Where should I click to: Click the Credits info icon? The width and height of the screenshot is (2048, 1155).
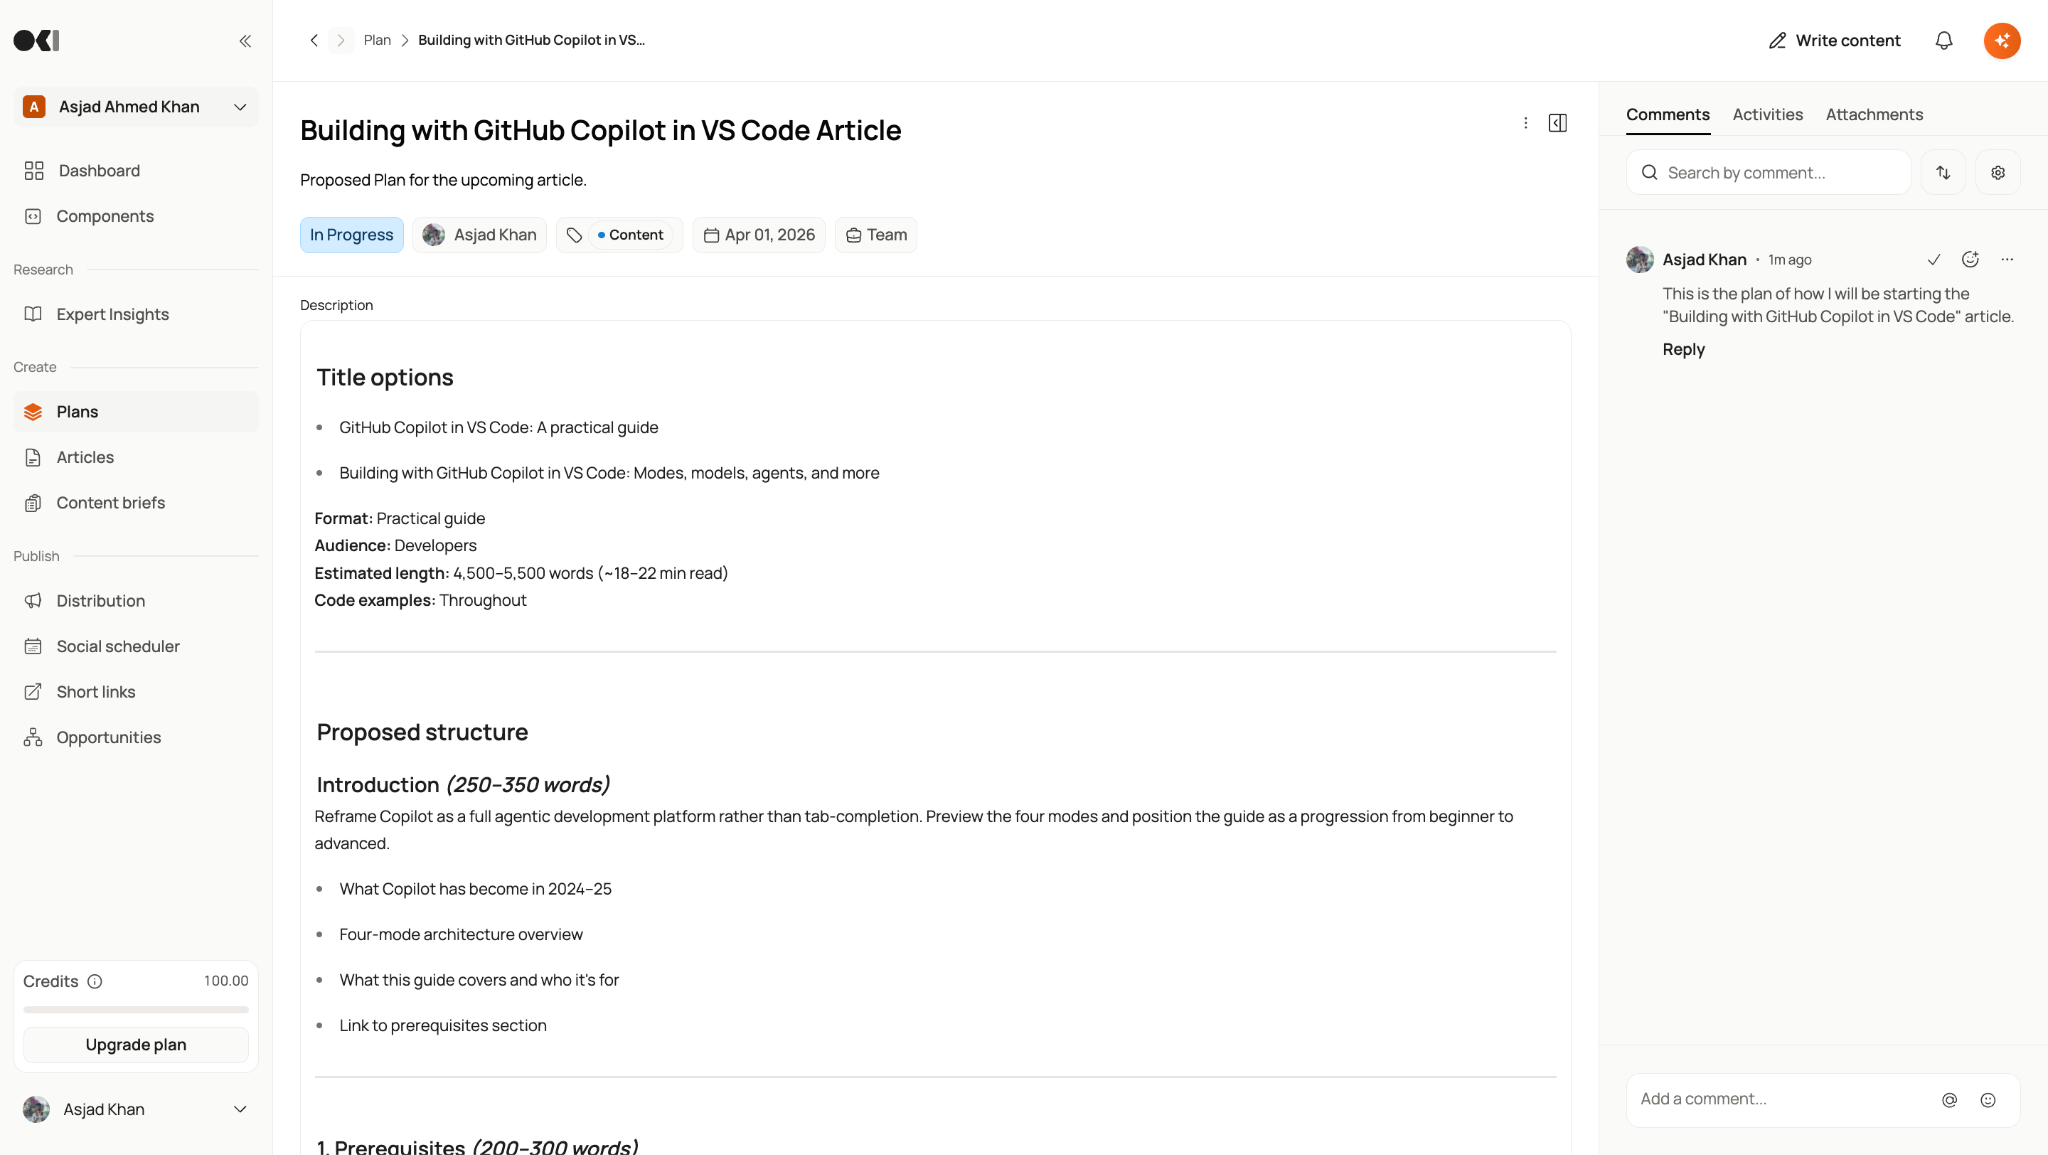point(95,982)
